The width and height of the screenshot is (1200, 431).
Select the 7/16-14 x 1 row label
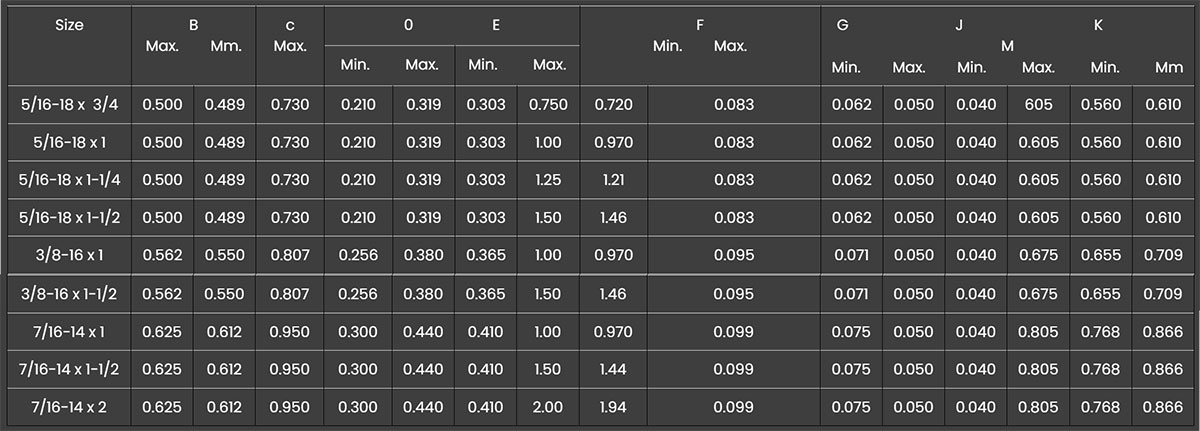[x=69, y=331]
